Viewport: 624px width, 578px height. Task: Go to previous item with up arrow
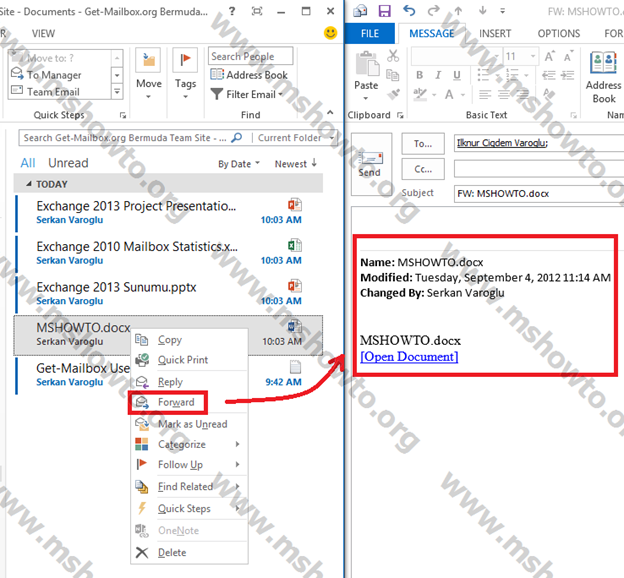(458, 11)
